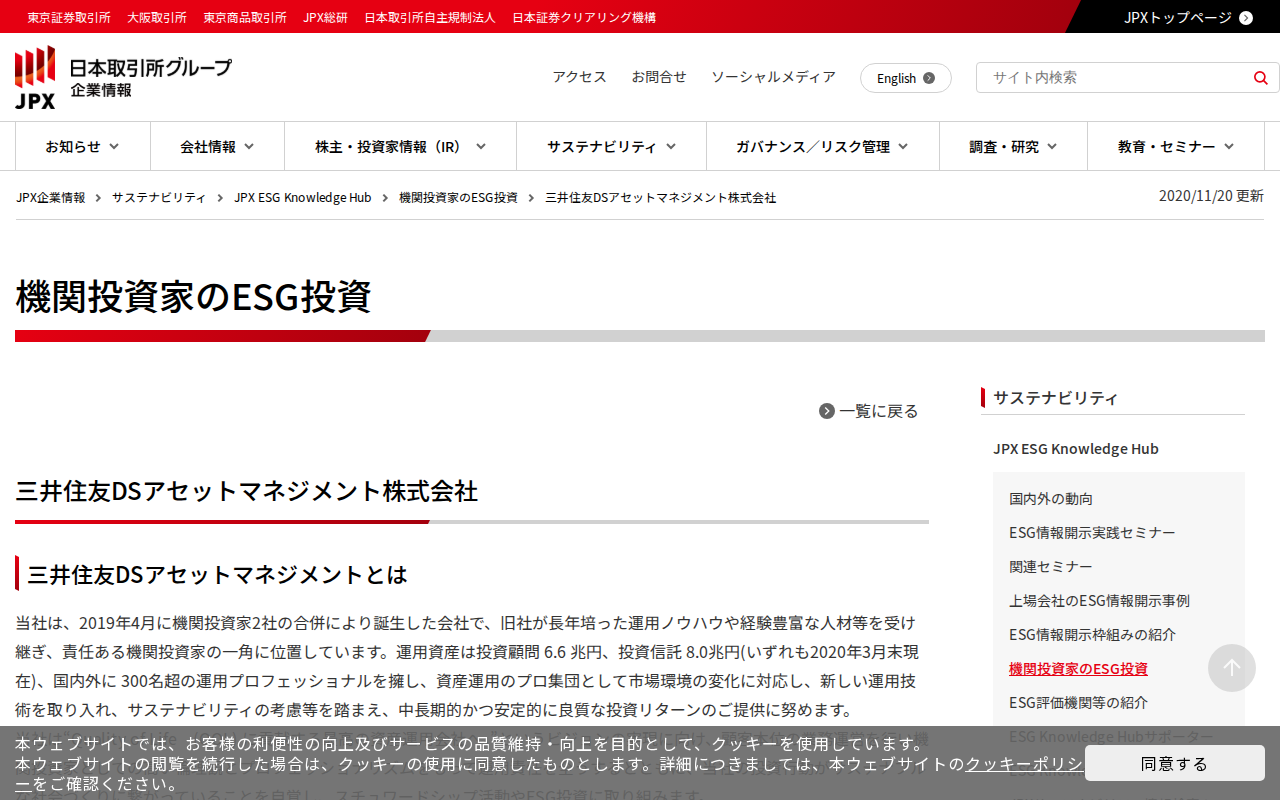Click 一覧に戻る link
Image resolution: width=1280 pixels, height=800 pixels.
869,411
